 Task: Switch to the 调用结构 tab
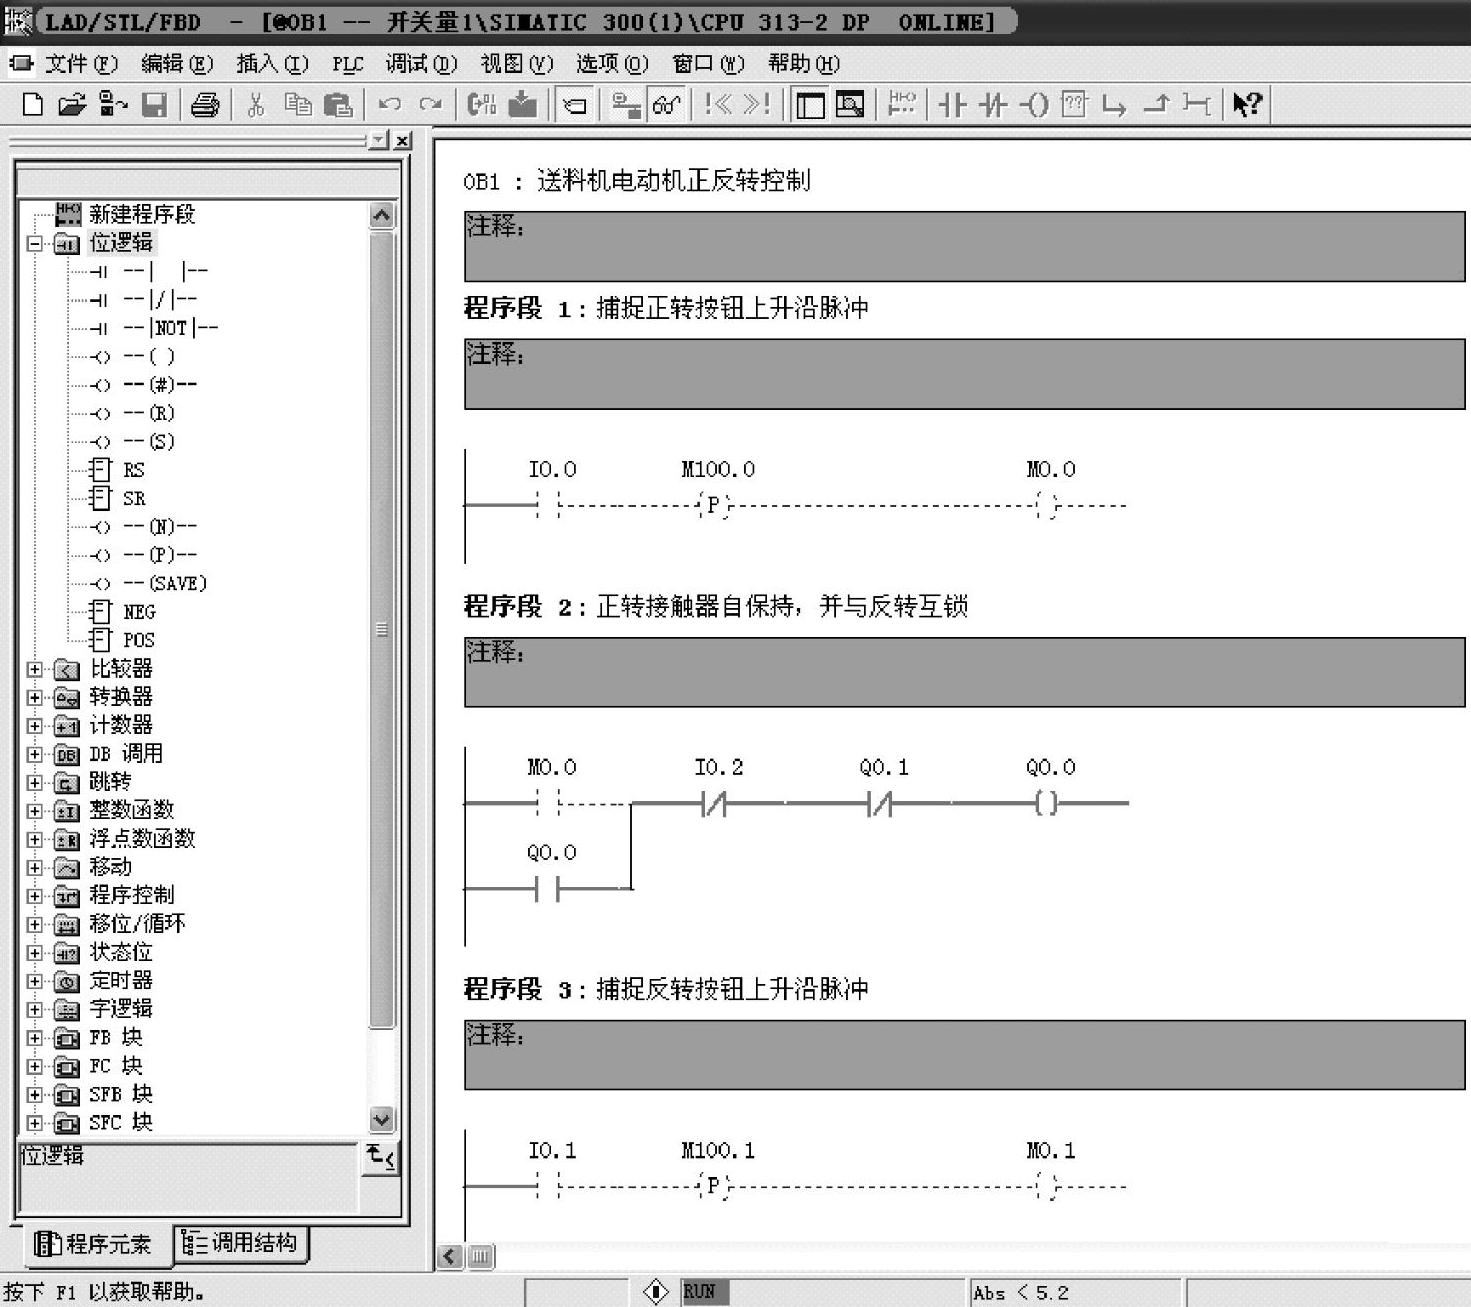241,1243
